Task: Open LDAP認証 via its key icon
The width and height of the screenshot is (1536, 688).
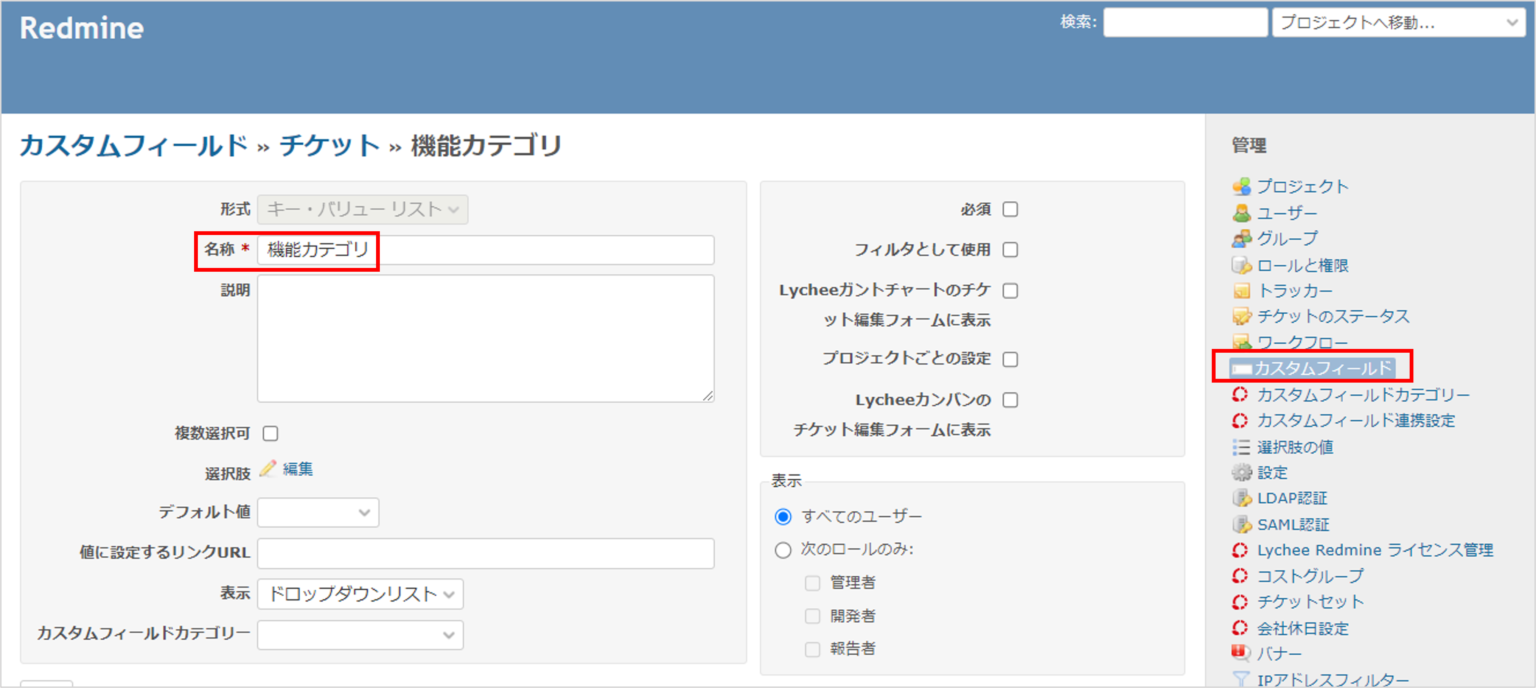Action: 1240,498
